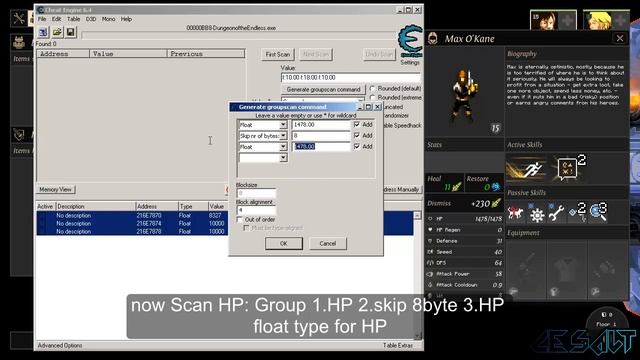Activate the sprint running active skill
Screen dimensions: 640x360
point(526,169)
